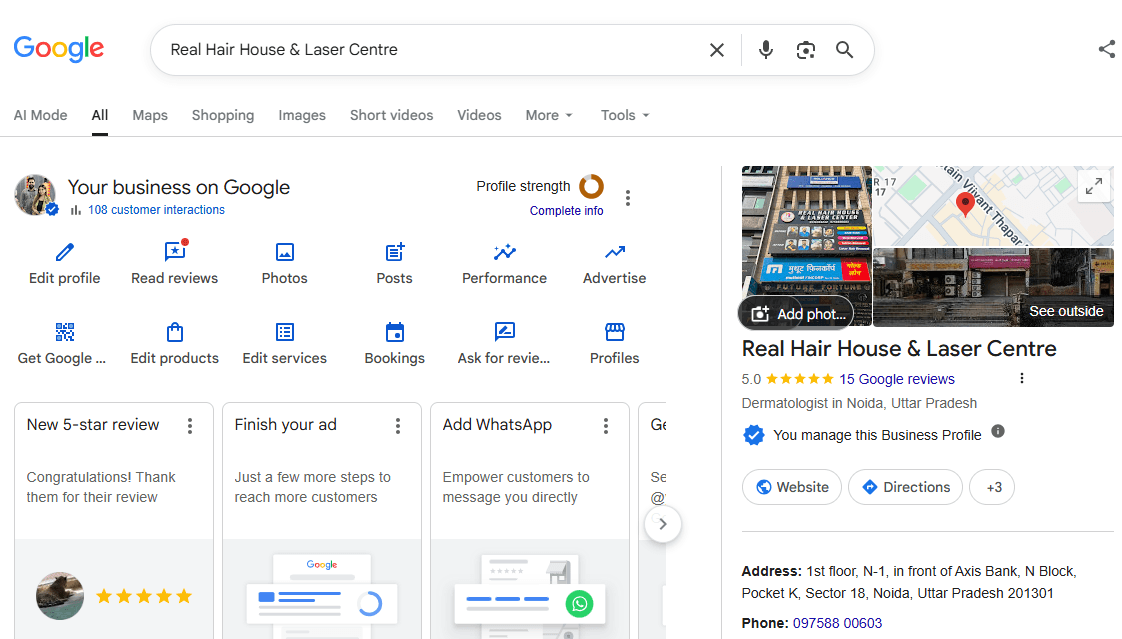This screenshot has width=1122, height=639.
Task: Click the share icon at top right
Action: (x=1107, y=49)
